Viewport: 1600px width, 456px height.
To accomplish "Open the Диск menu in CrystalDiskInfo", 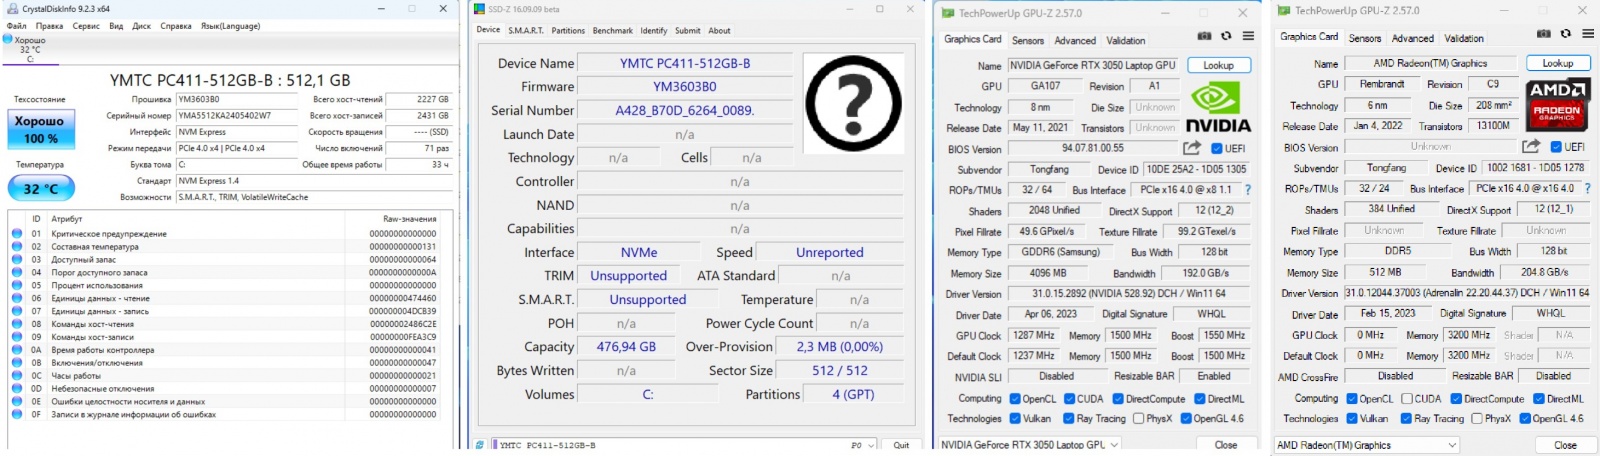I will click(x=142, y=26).
